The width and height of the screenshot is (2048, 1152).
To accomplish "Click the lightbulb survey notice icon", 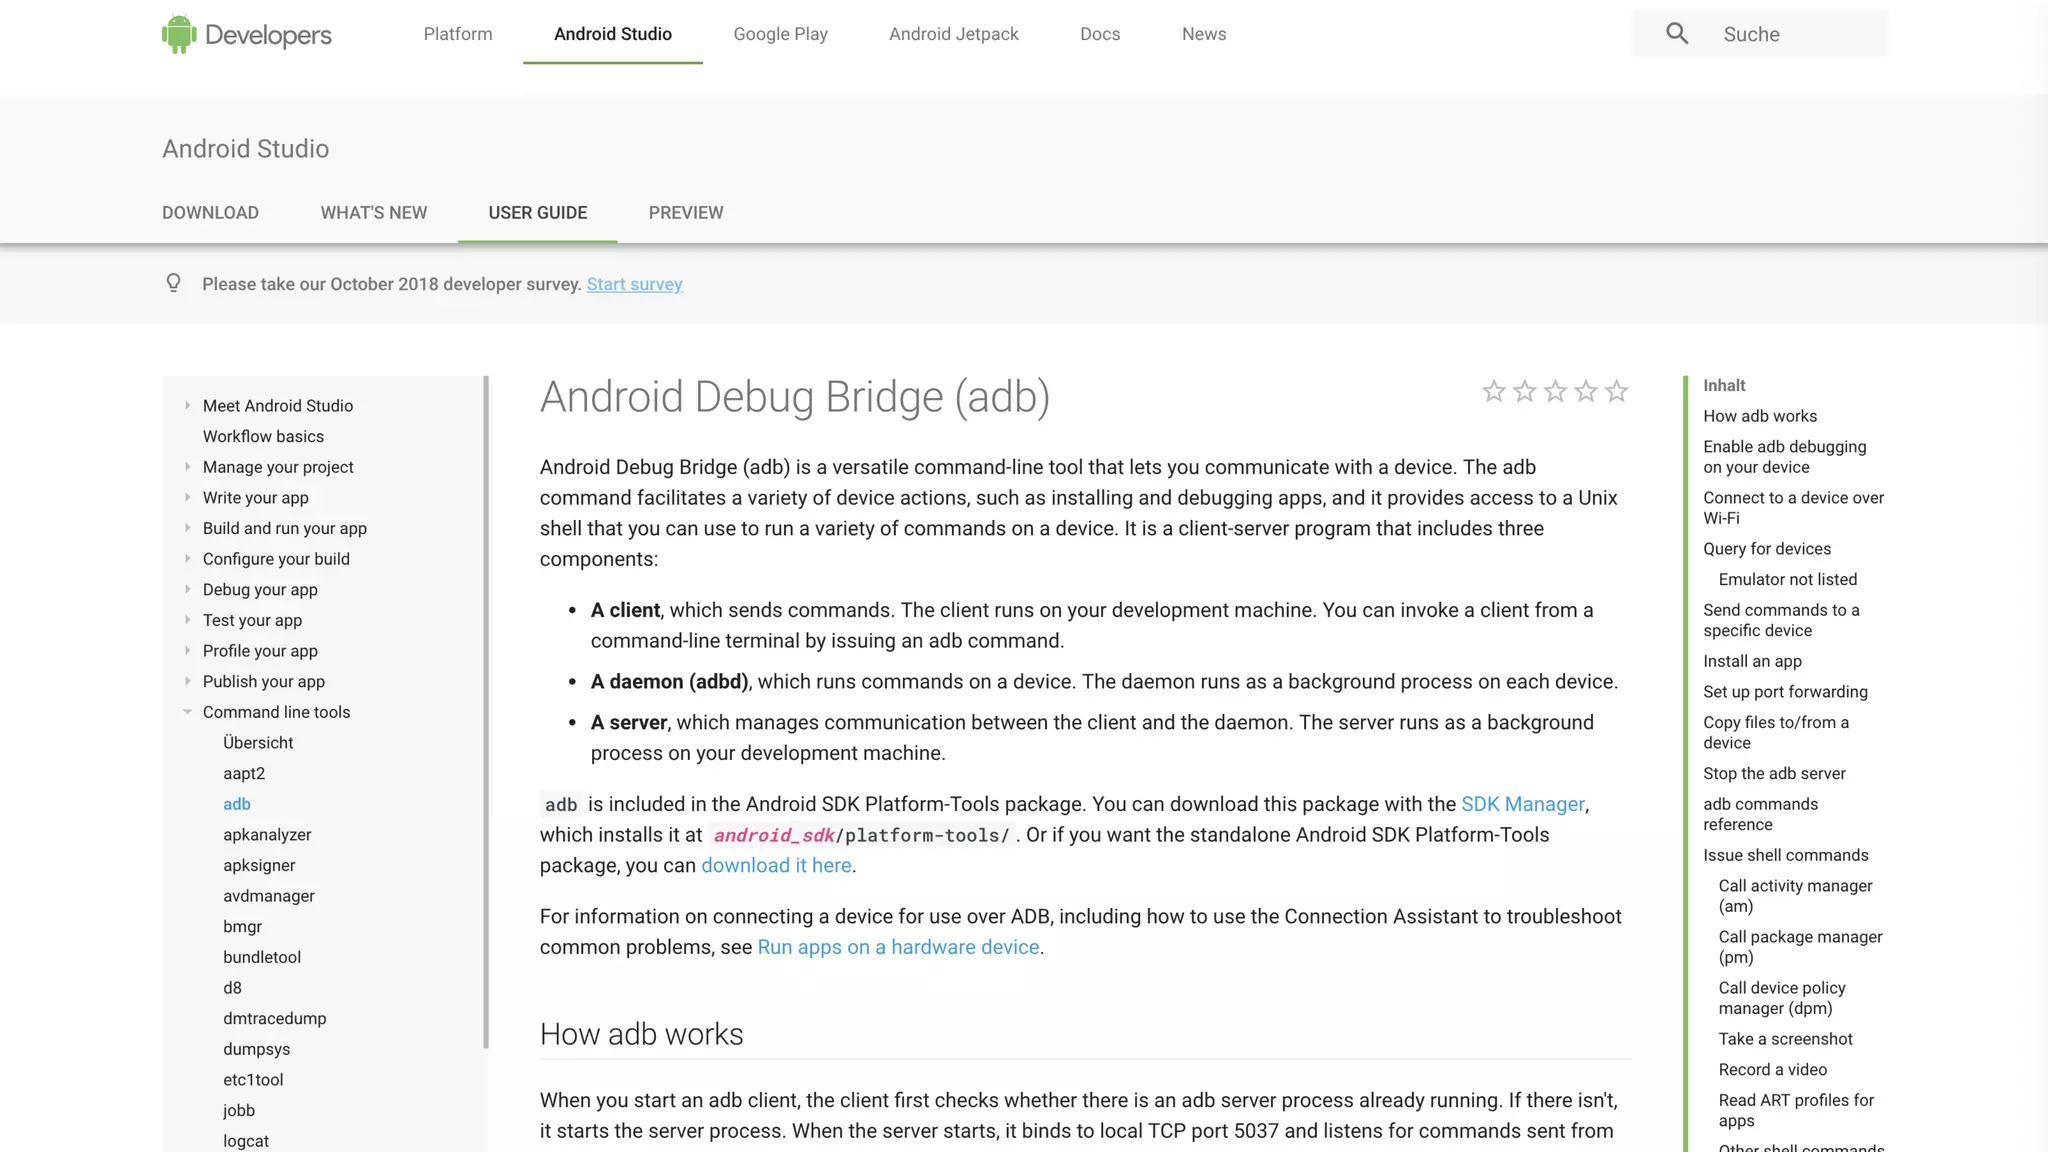I will pos(173,283).
